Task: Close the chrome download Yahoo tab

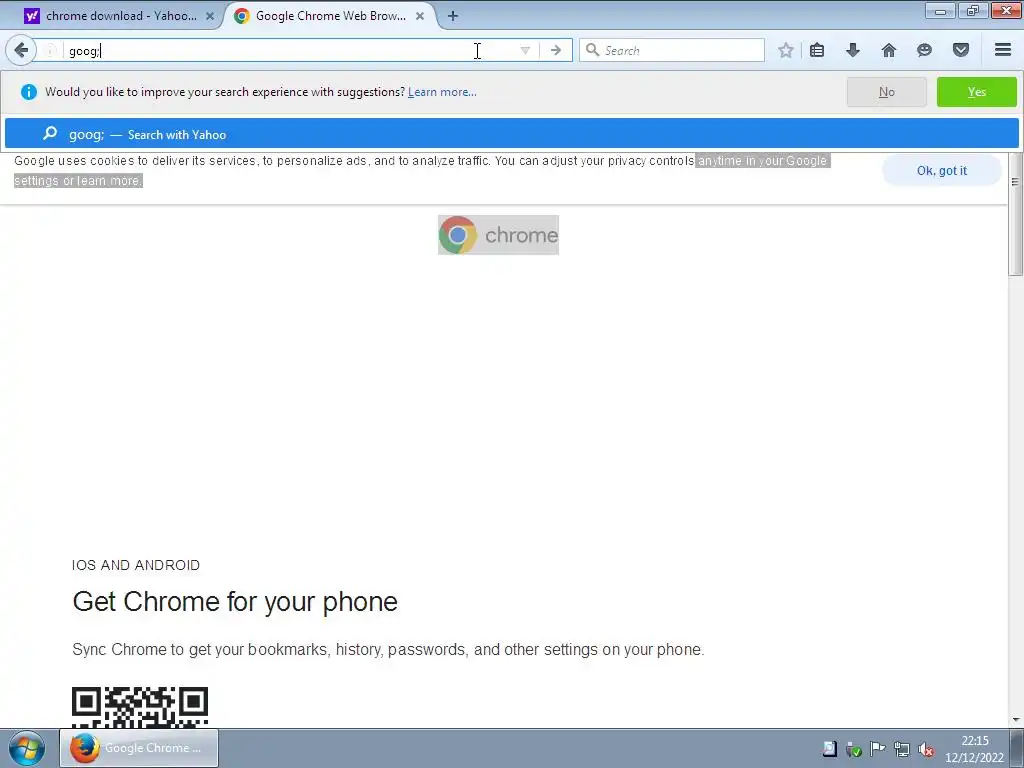Action: tap(210, 16)
